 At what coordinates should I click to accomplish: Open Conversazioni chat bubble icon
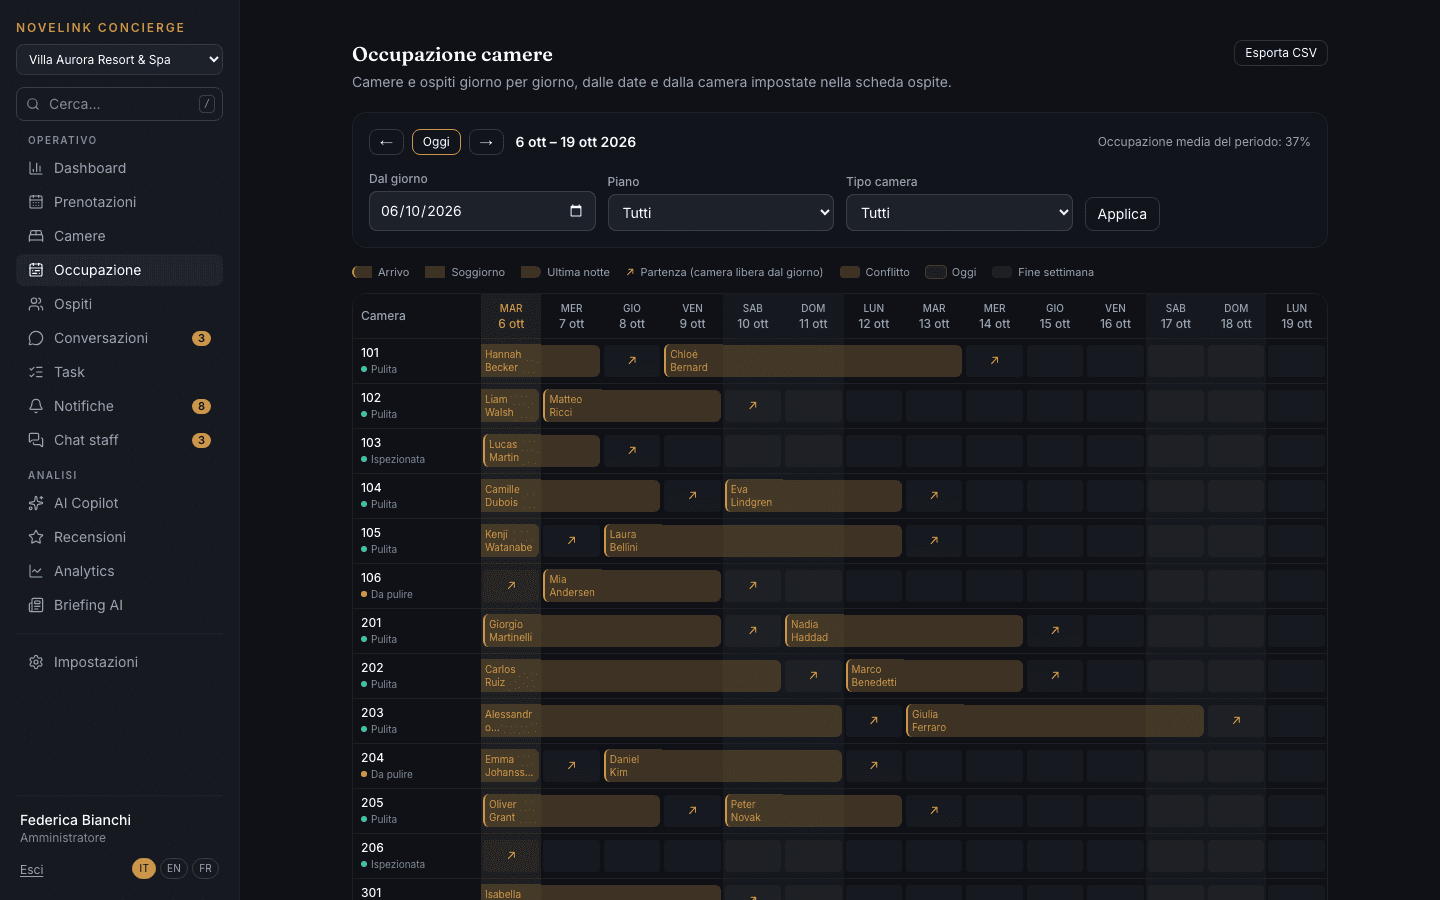click(36, 338)
